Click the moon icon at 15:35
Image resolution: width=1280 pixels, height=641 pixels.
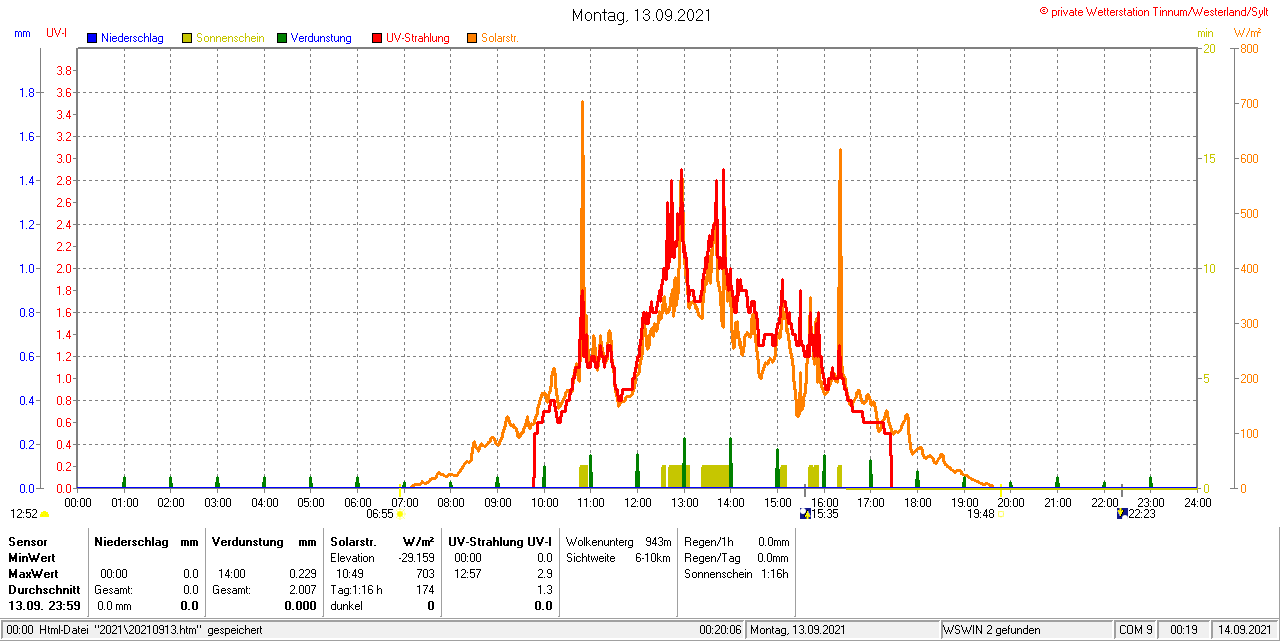click(806, 514)
